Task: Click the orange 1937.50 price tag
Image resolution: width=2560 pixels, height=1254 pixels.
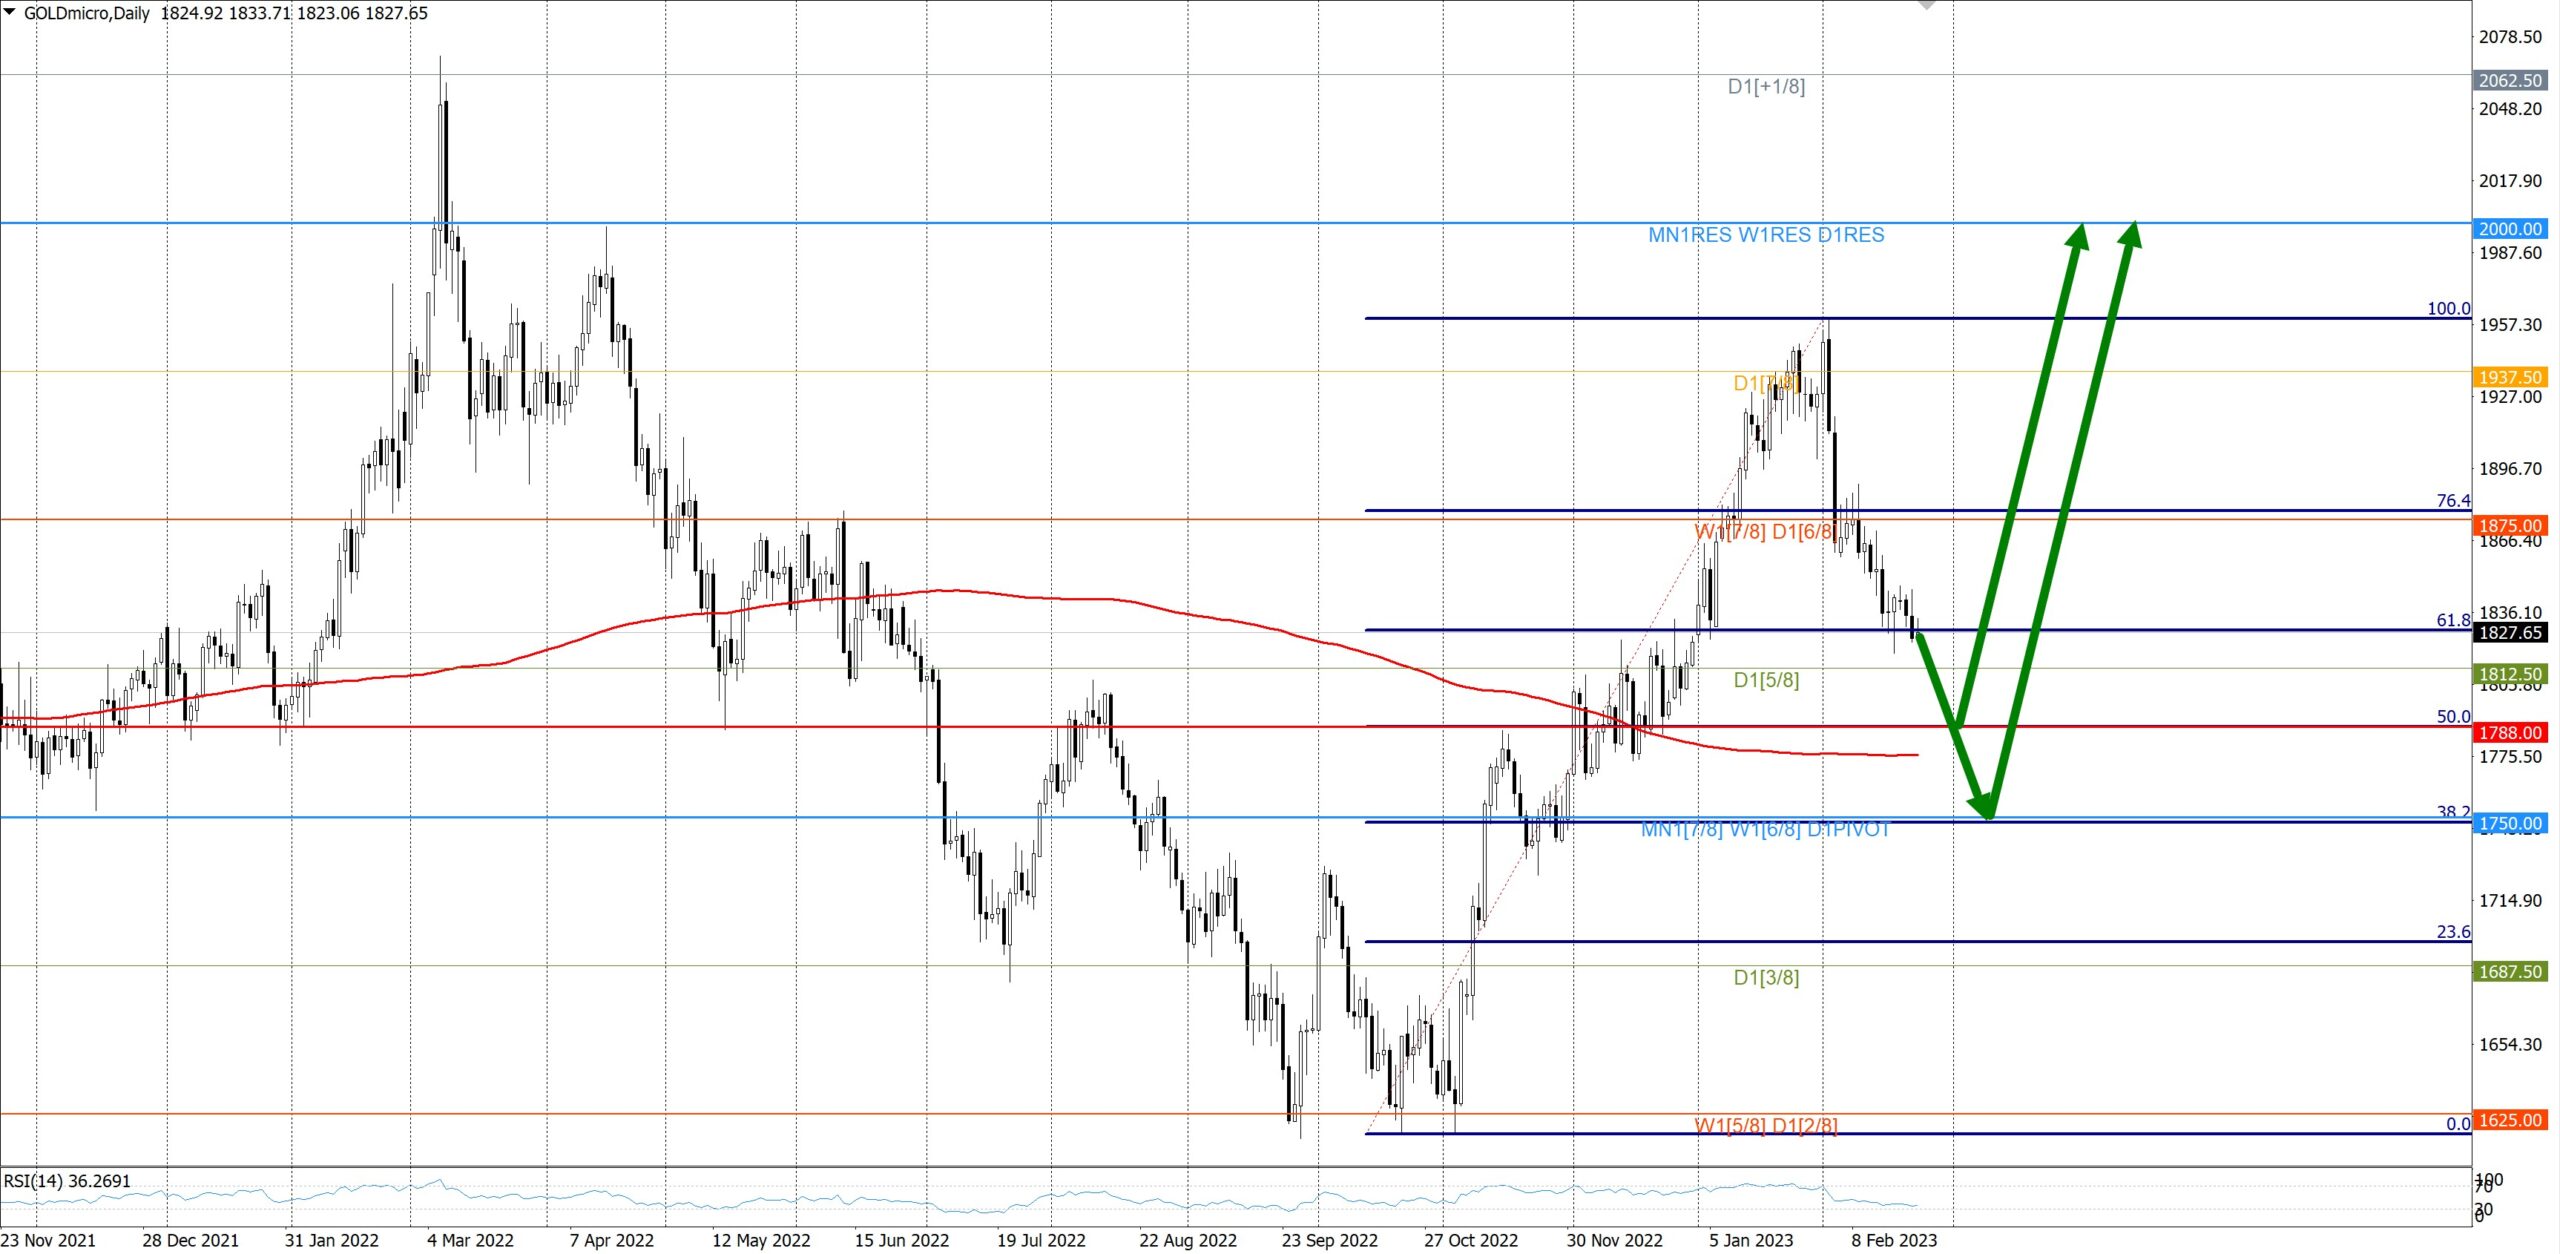Action: coord(2509,377)
